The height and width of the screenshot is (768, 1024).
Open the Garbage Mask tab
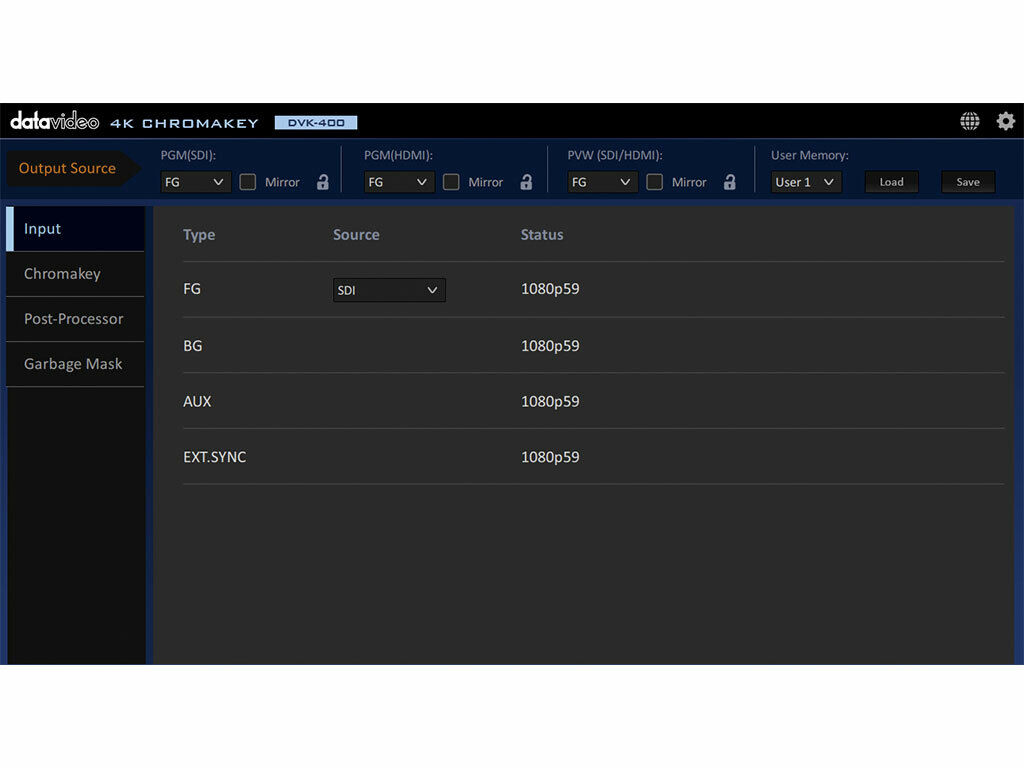(75, 364)
